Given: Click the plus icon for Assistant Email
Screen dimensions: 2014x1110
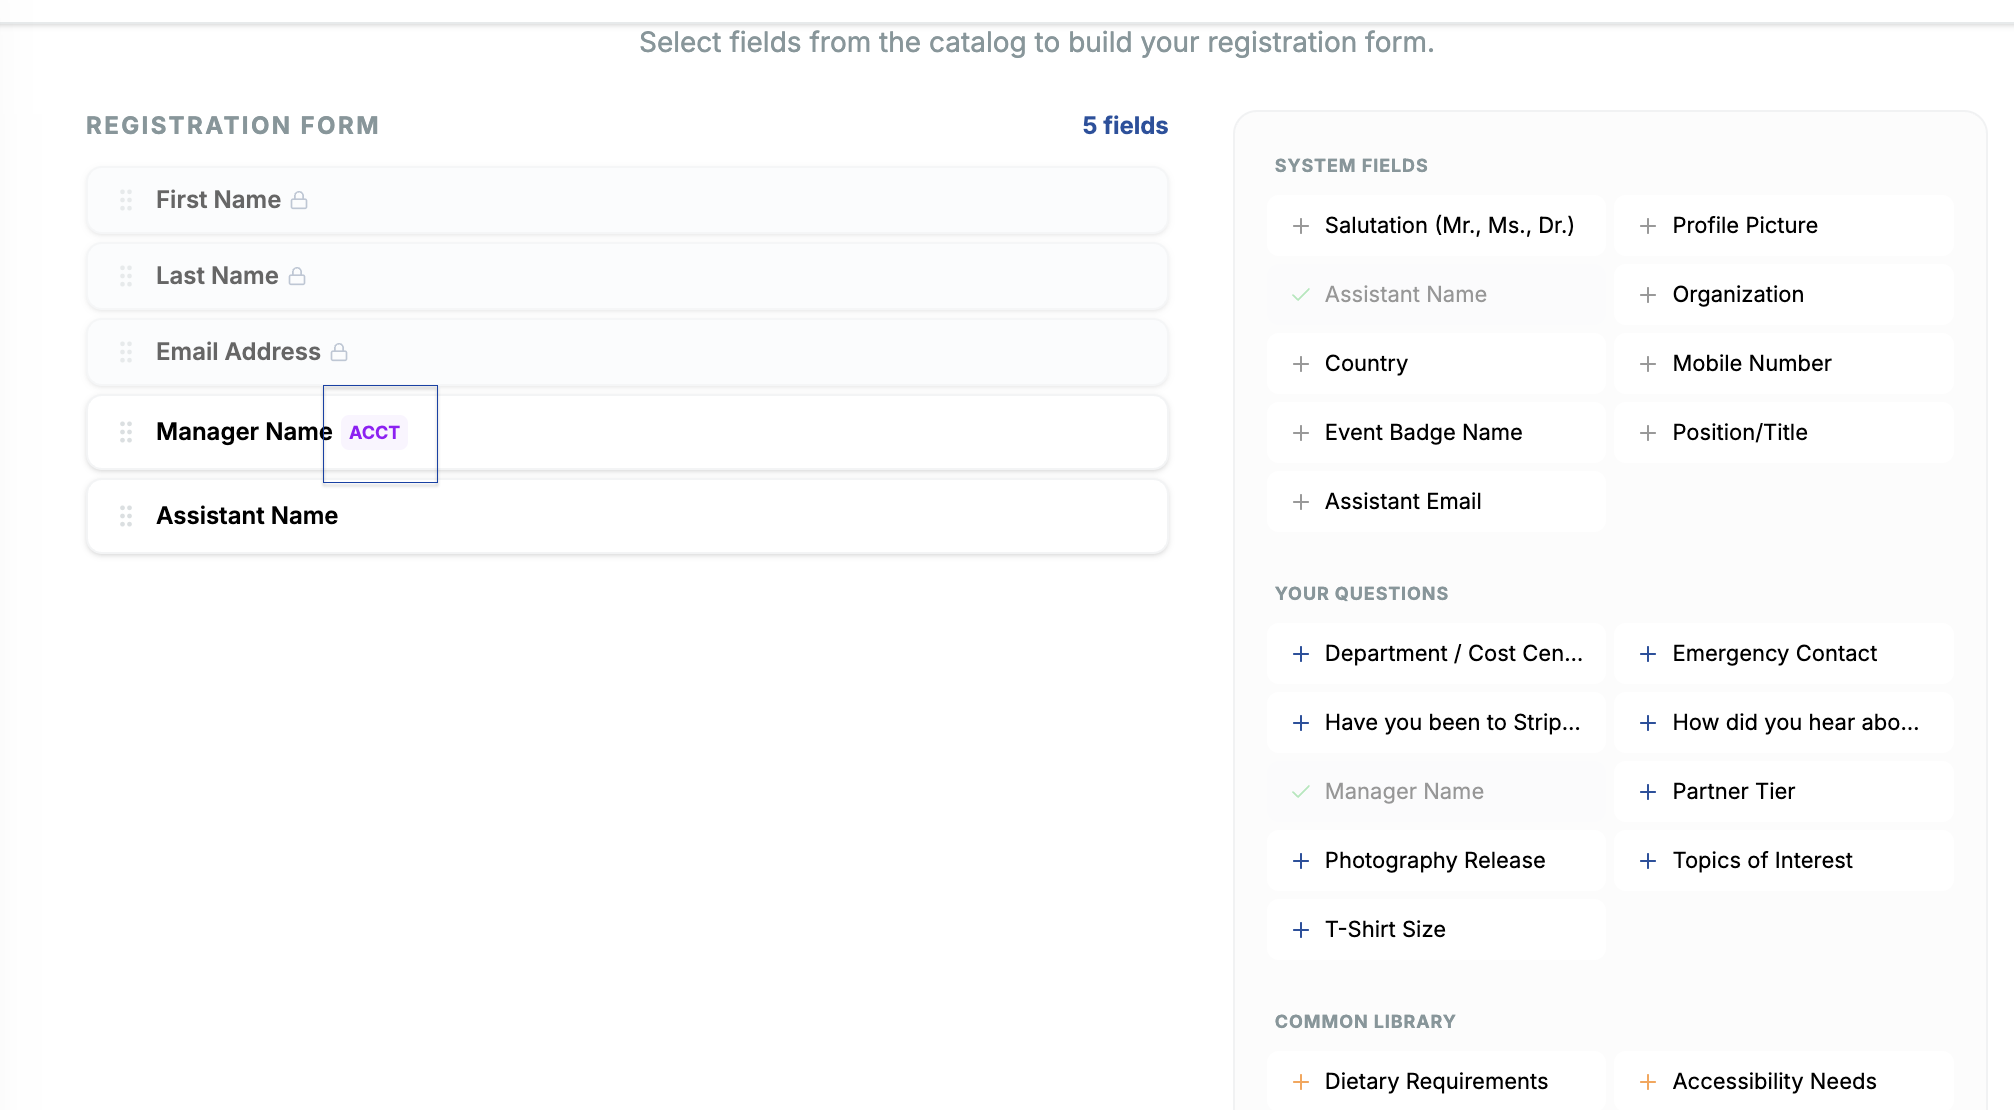Looking at the screenshot, I should (1301, 502).
